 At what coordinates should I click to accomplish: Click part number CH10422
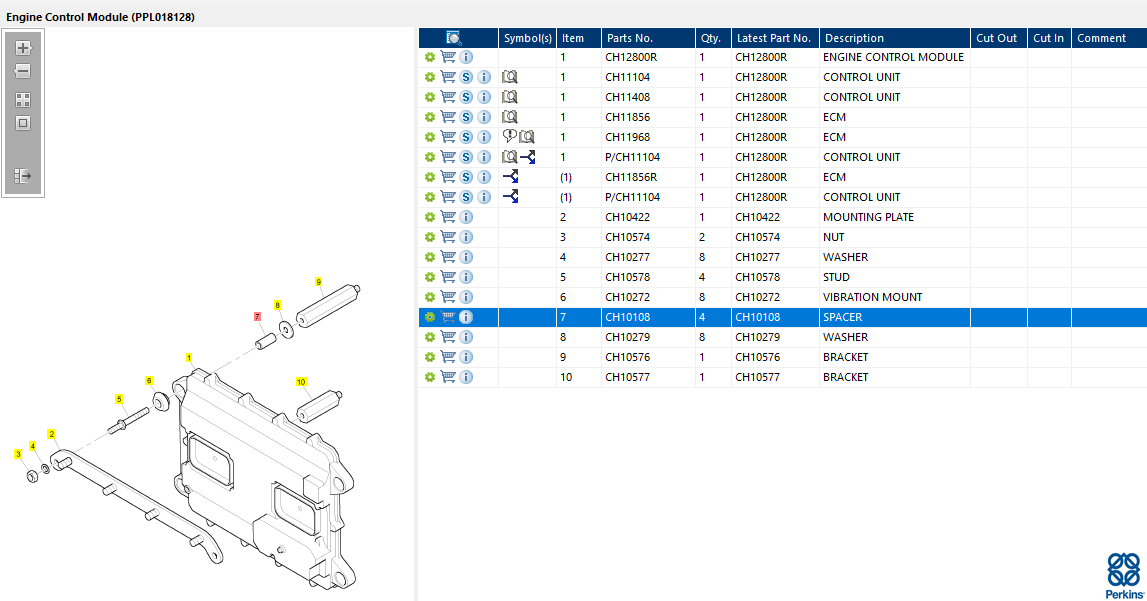(628, 217)
